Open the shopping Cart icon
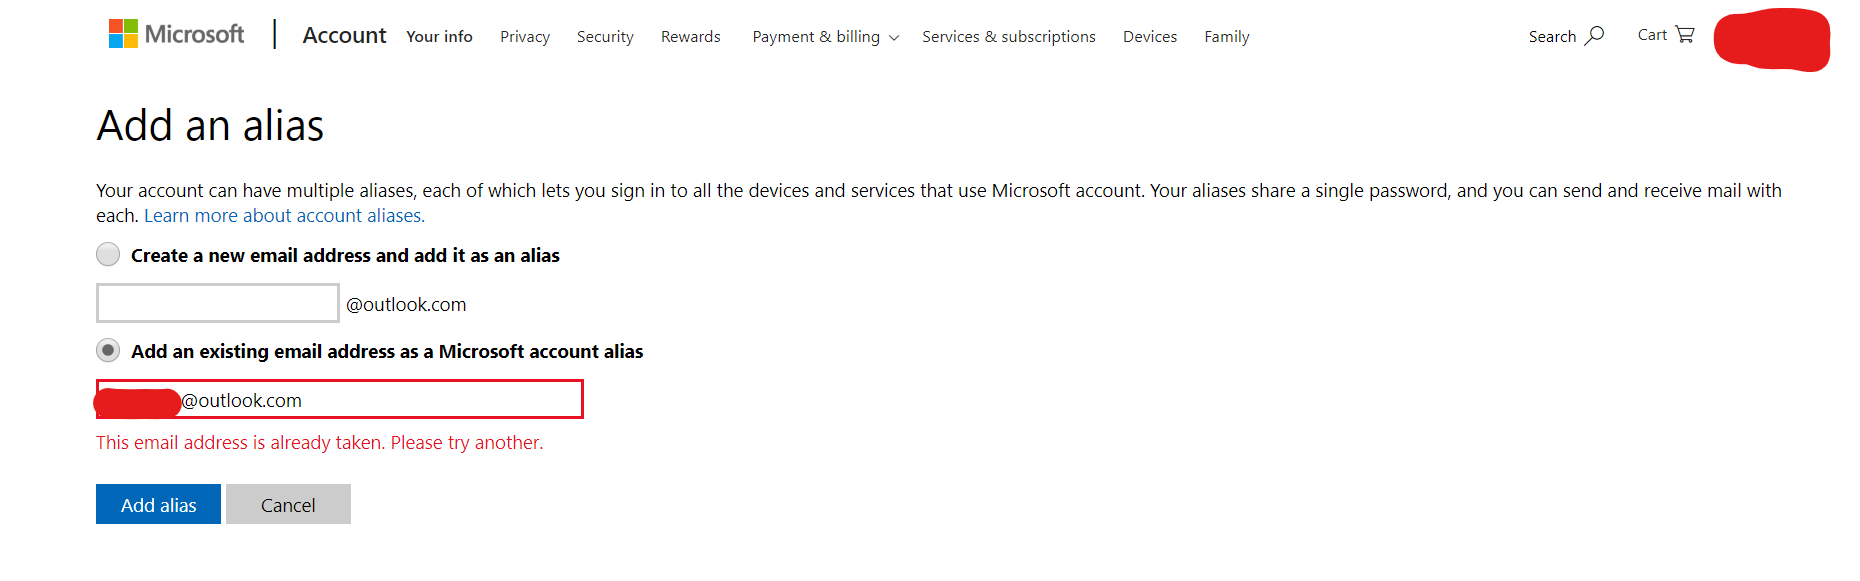 click(x=1685, y=35)
